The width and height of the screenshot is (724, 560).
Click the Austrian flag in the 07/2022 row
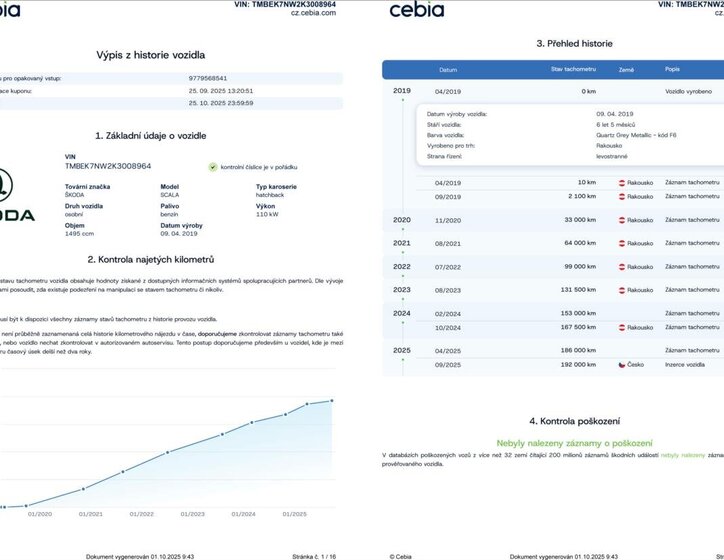click(x=622, y=267)
